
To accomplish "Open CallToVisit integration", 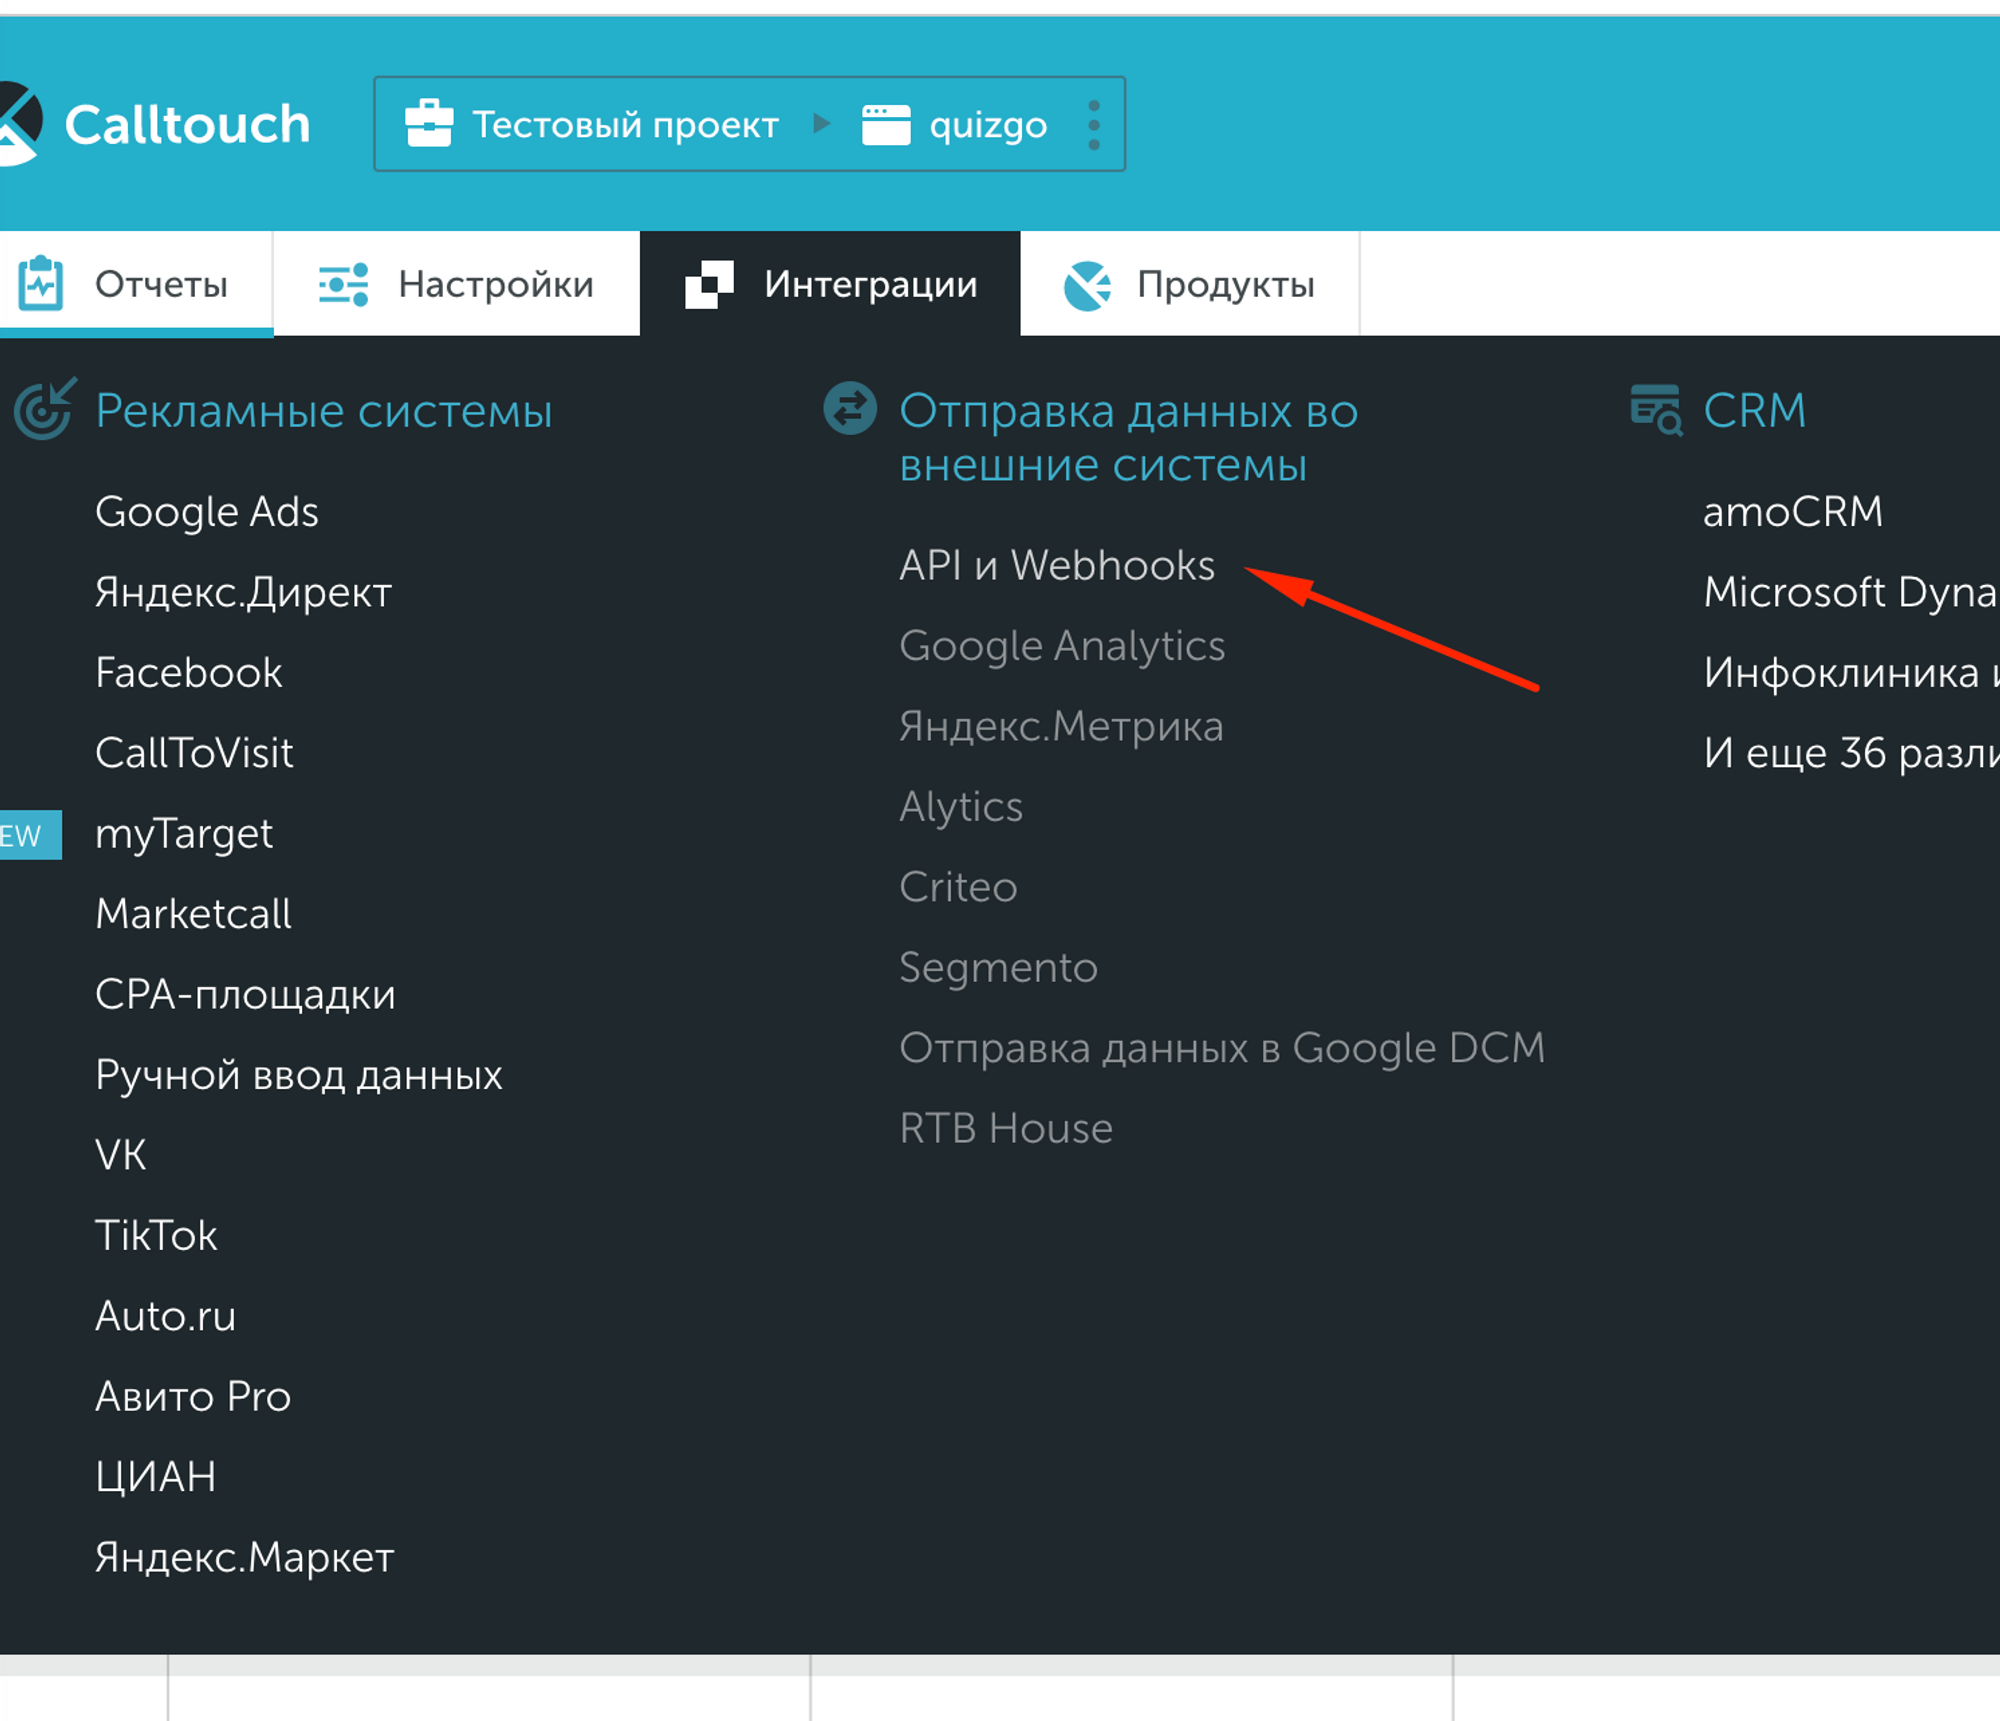I will pos(194,753).
